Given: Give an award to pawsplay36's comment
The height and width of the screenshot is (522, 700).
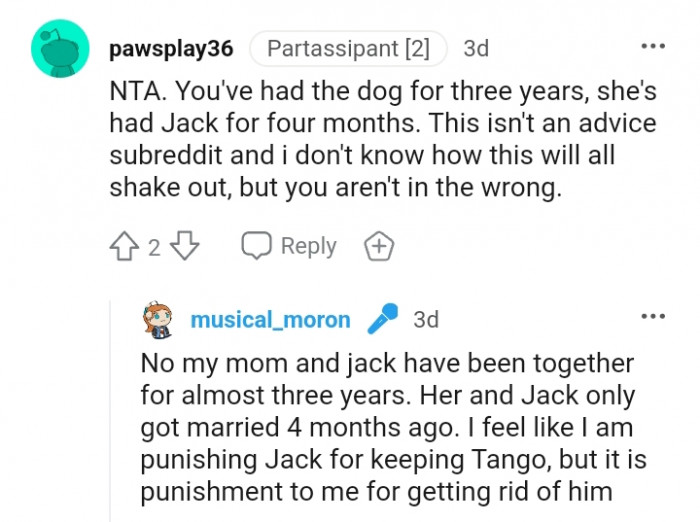Looking at the screenshot, I should tap(378, 247).
